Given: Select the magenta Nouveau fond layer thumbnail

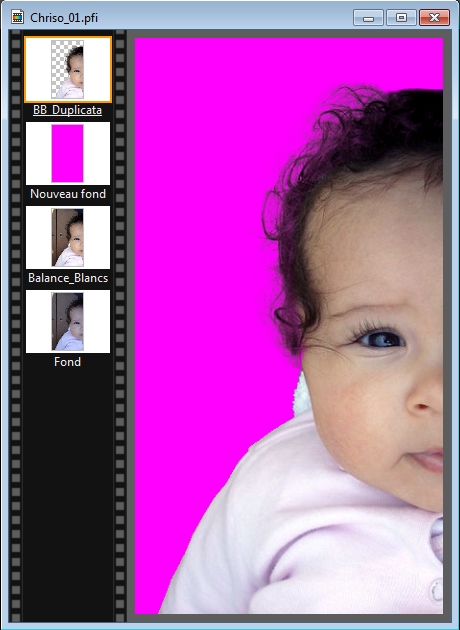Looking at the screenshot, I should click(x=68, y=153).
